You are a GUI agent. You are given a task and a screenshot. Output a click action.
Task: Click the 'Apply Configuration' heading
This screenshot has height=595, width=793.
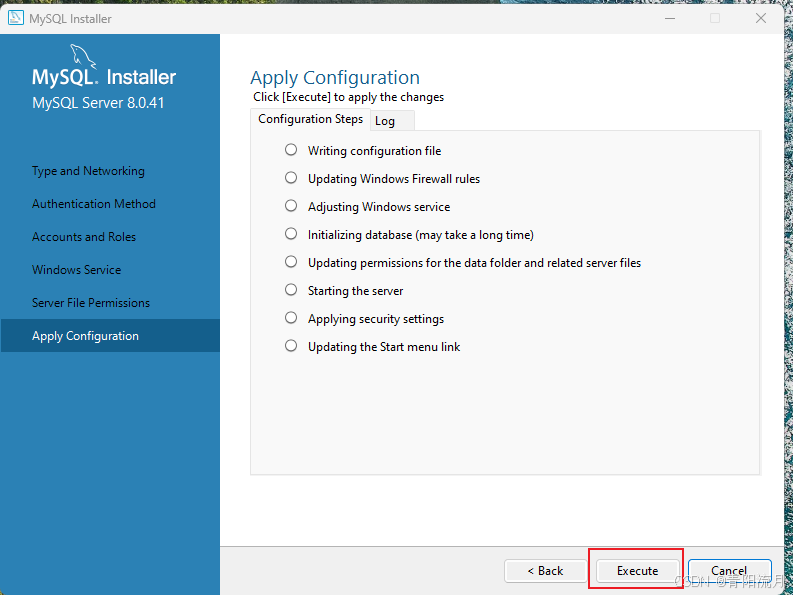point(335,78)
